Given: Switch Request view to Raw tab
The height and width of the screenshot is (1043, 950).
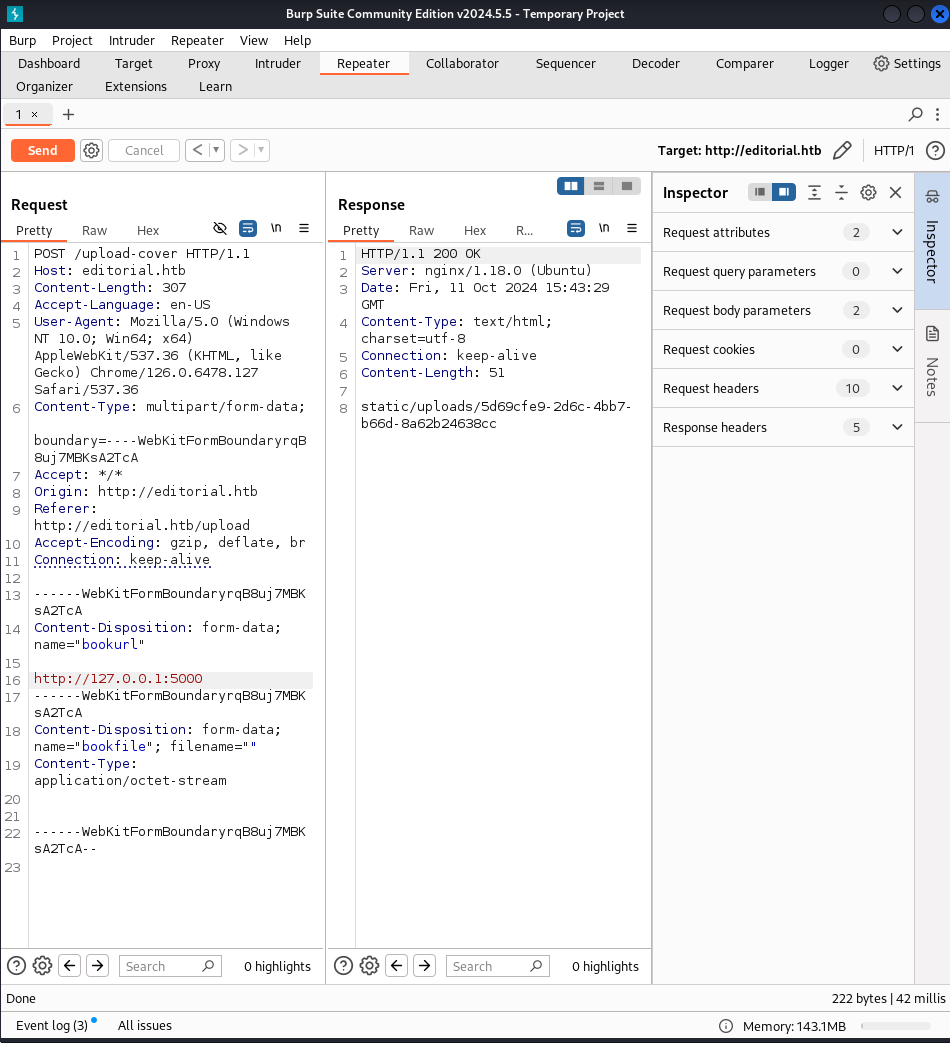Looking at the screenshot, I should (x=94, y=230).
